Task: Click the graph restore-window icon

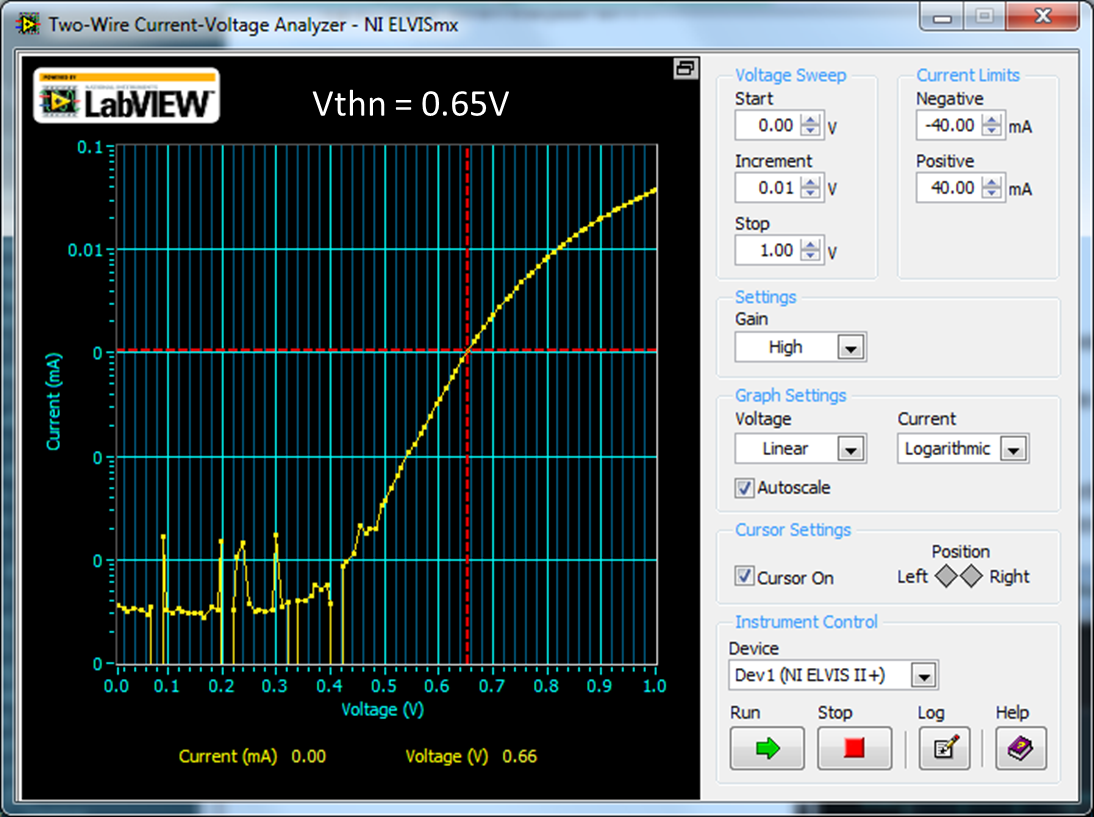Action: 685,68
